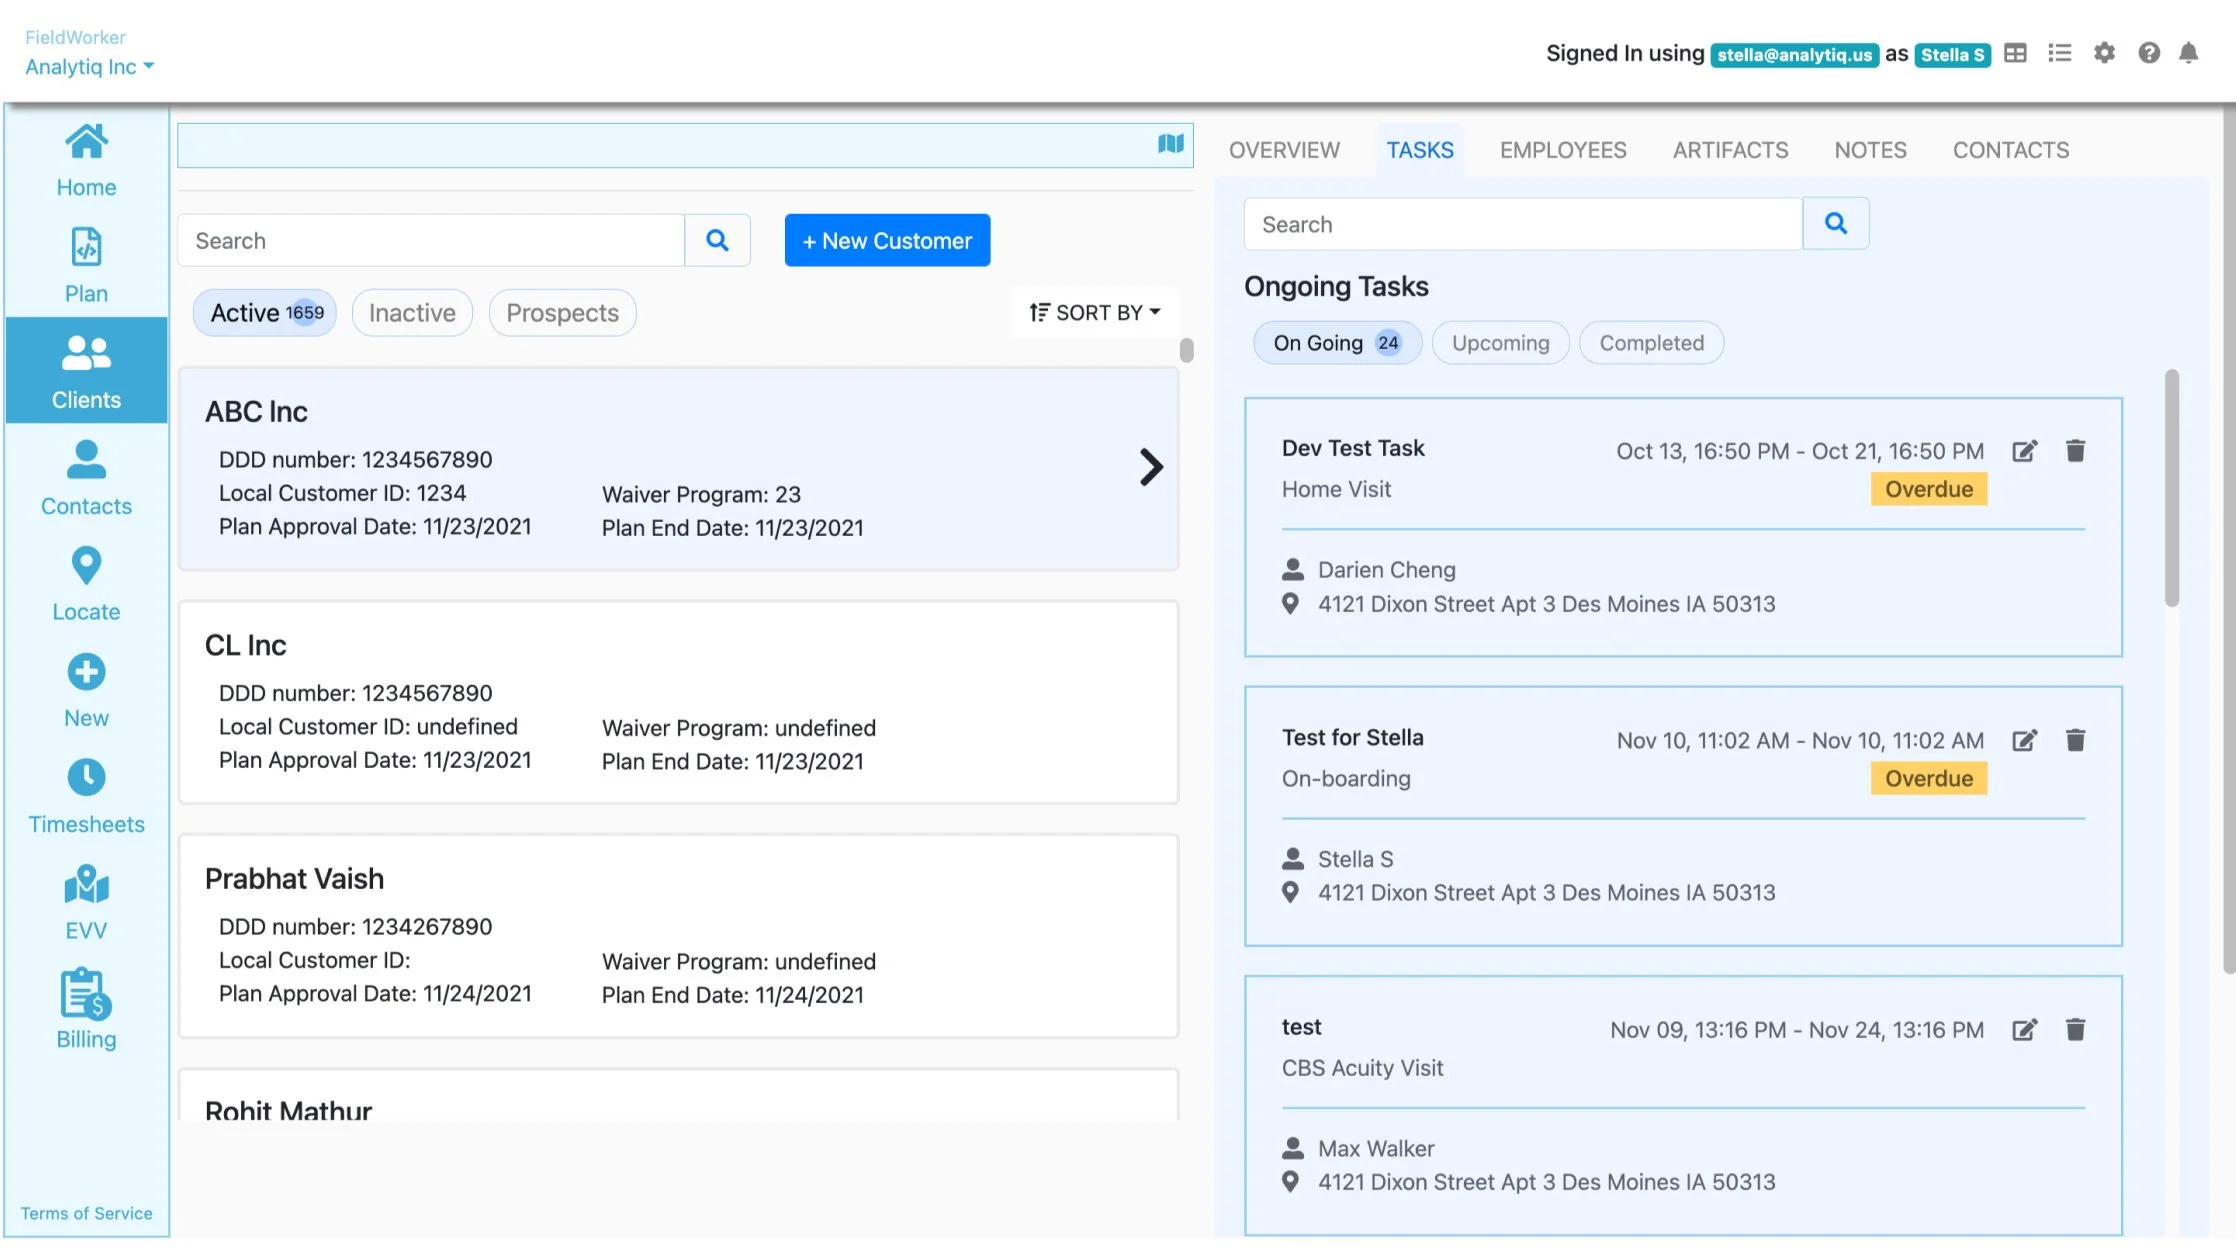Open the EVV map icon in sidebar
This screenshot has height=1260, width=2236.
[86, 885]
